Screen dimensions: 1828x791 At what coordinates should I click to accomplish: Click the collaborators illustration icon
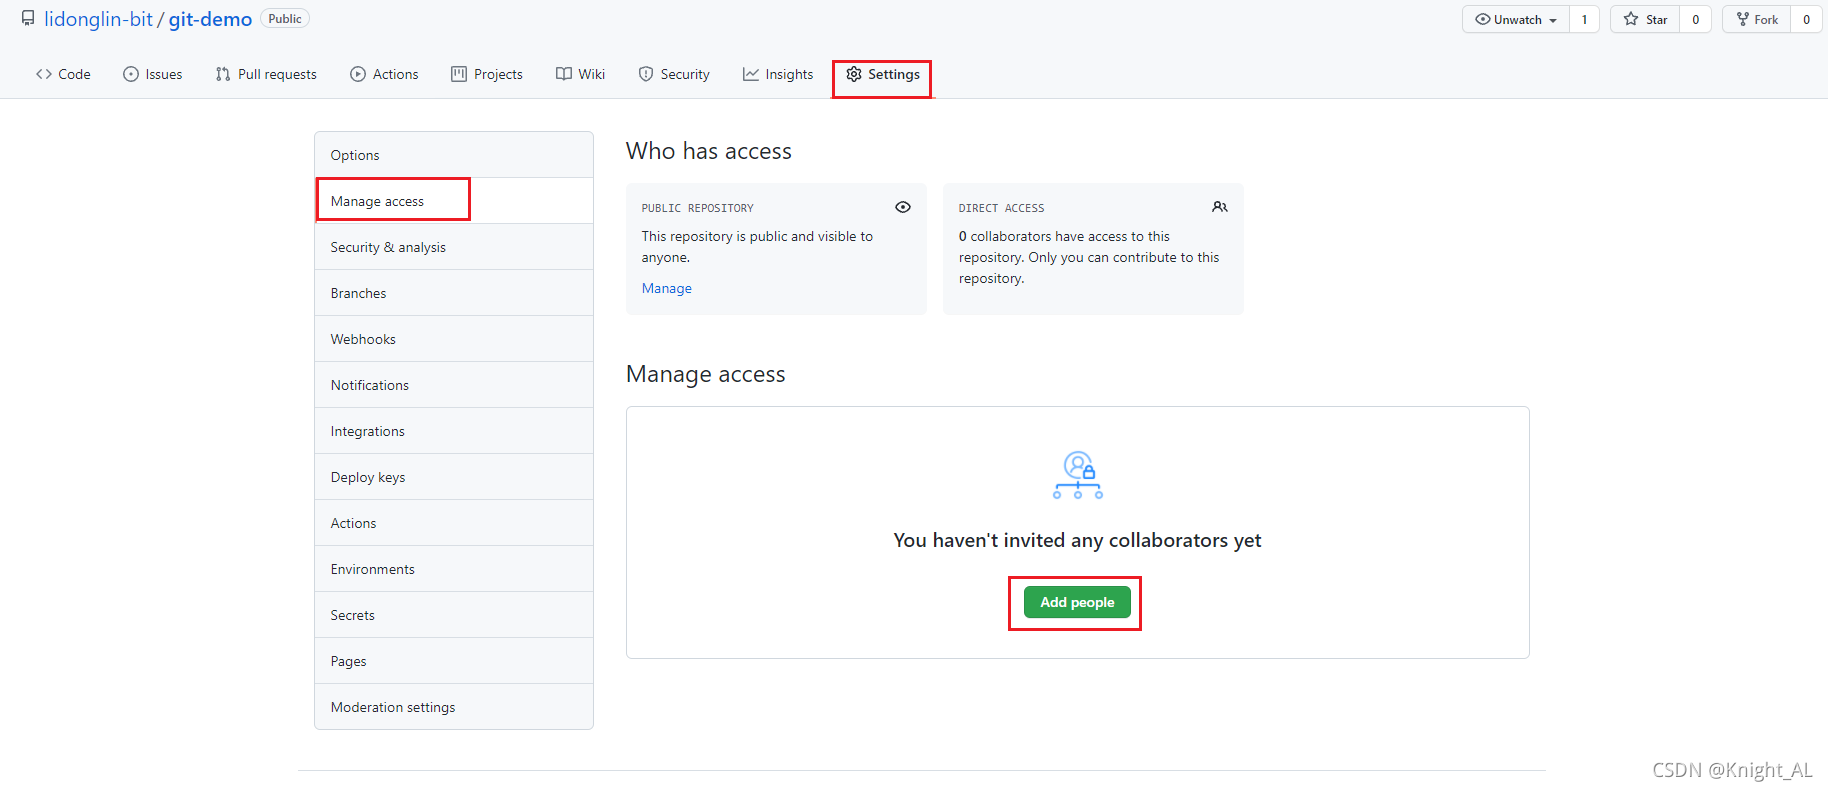coord(1078,475)
